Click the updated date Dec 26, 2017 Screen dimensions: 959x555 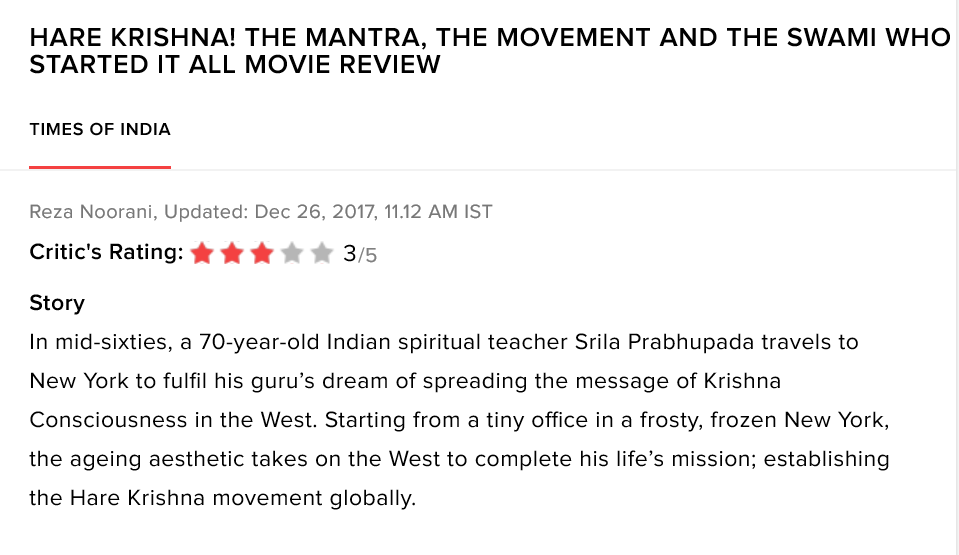click(314, 212)
